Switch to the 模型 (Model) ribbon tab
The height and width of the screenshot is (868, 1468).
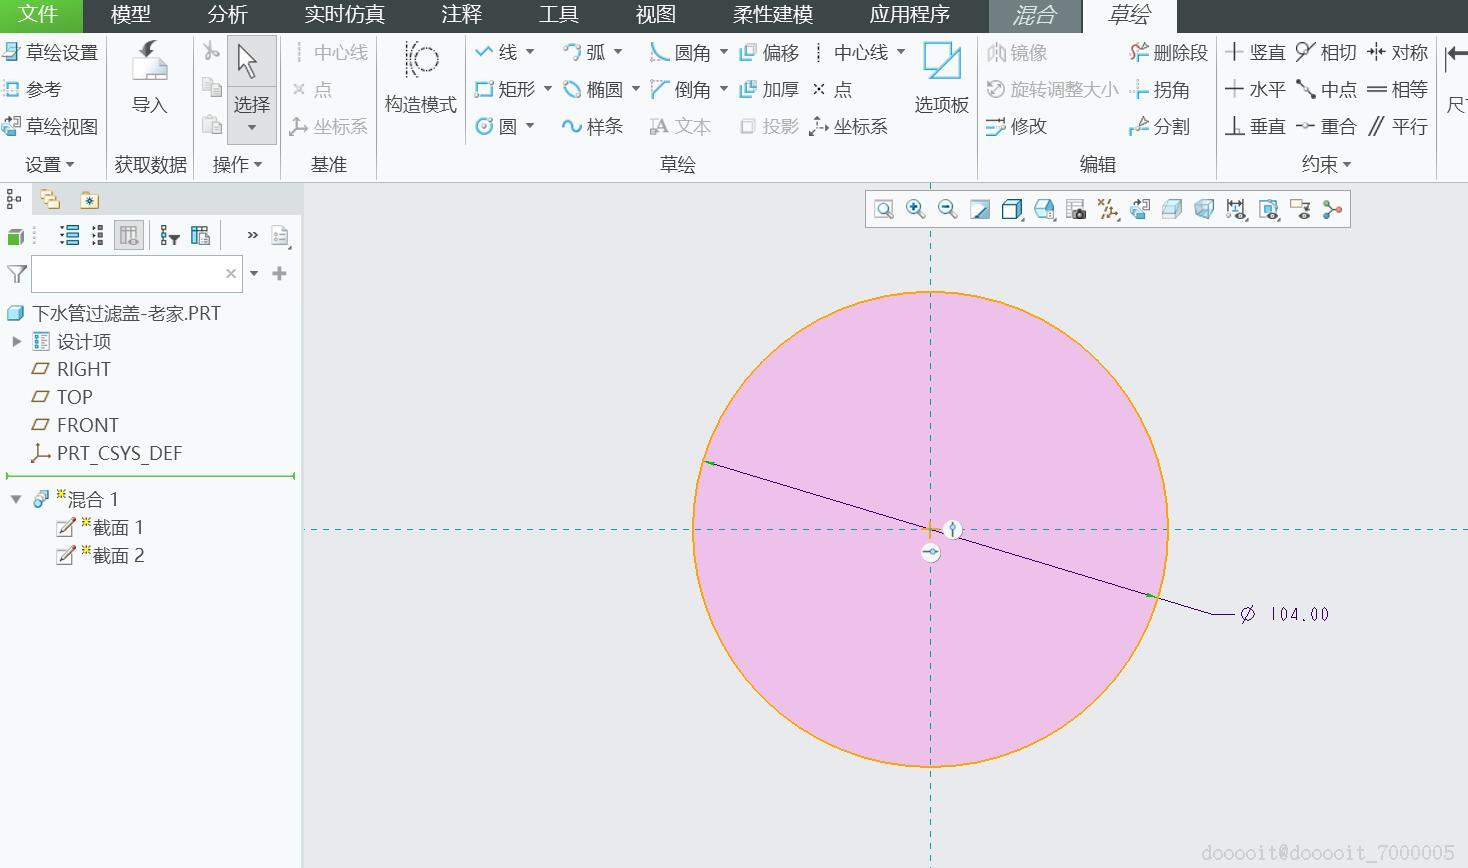[x=130, y=15]
